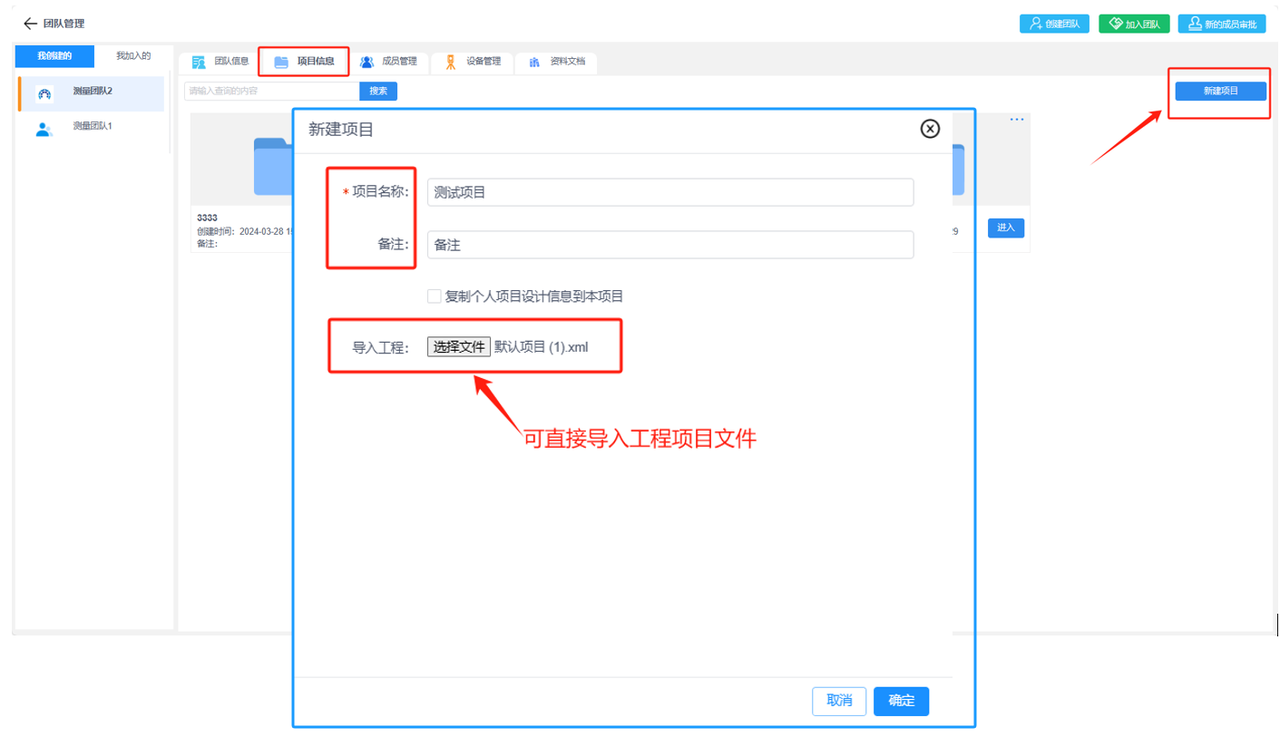Click the 测量团队1 people icon
Screen dimensions: 1280x737
point(44,129)
